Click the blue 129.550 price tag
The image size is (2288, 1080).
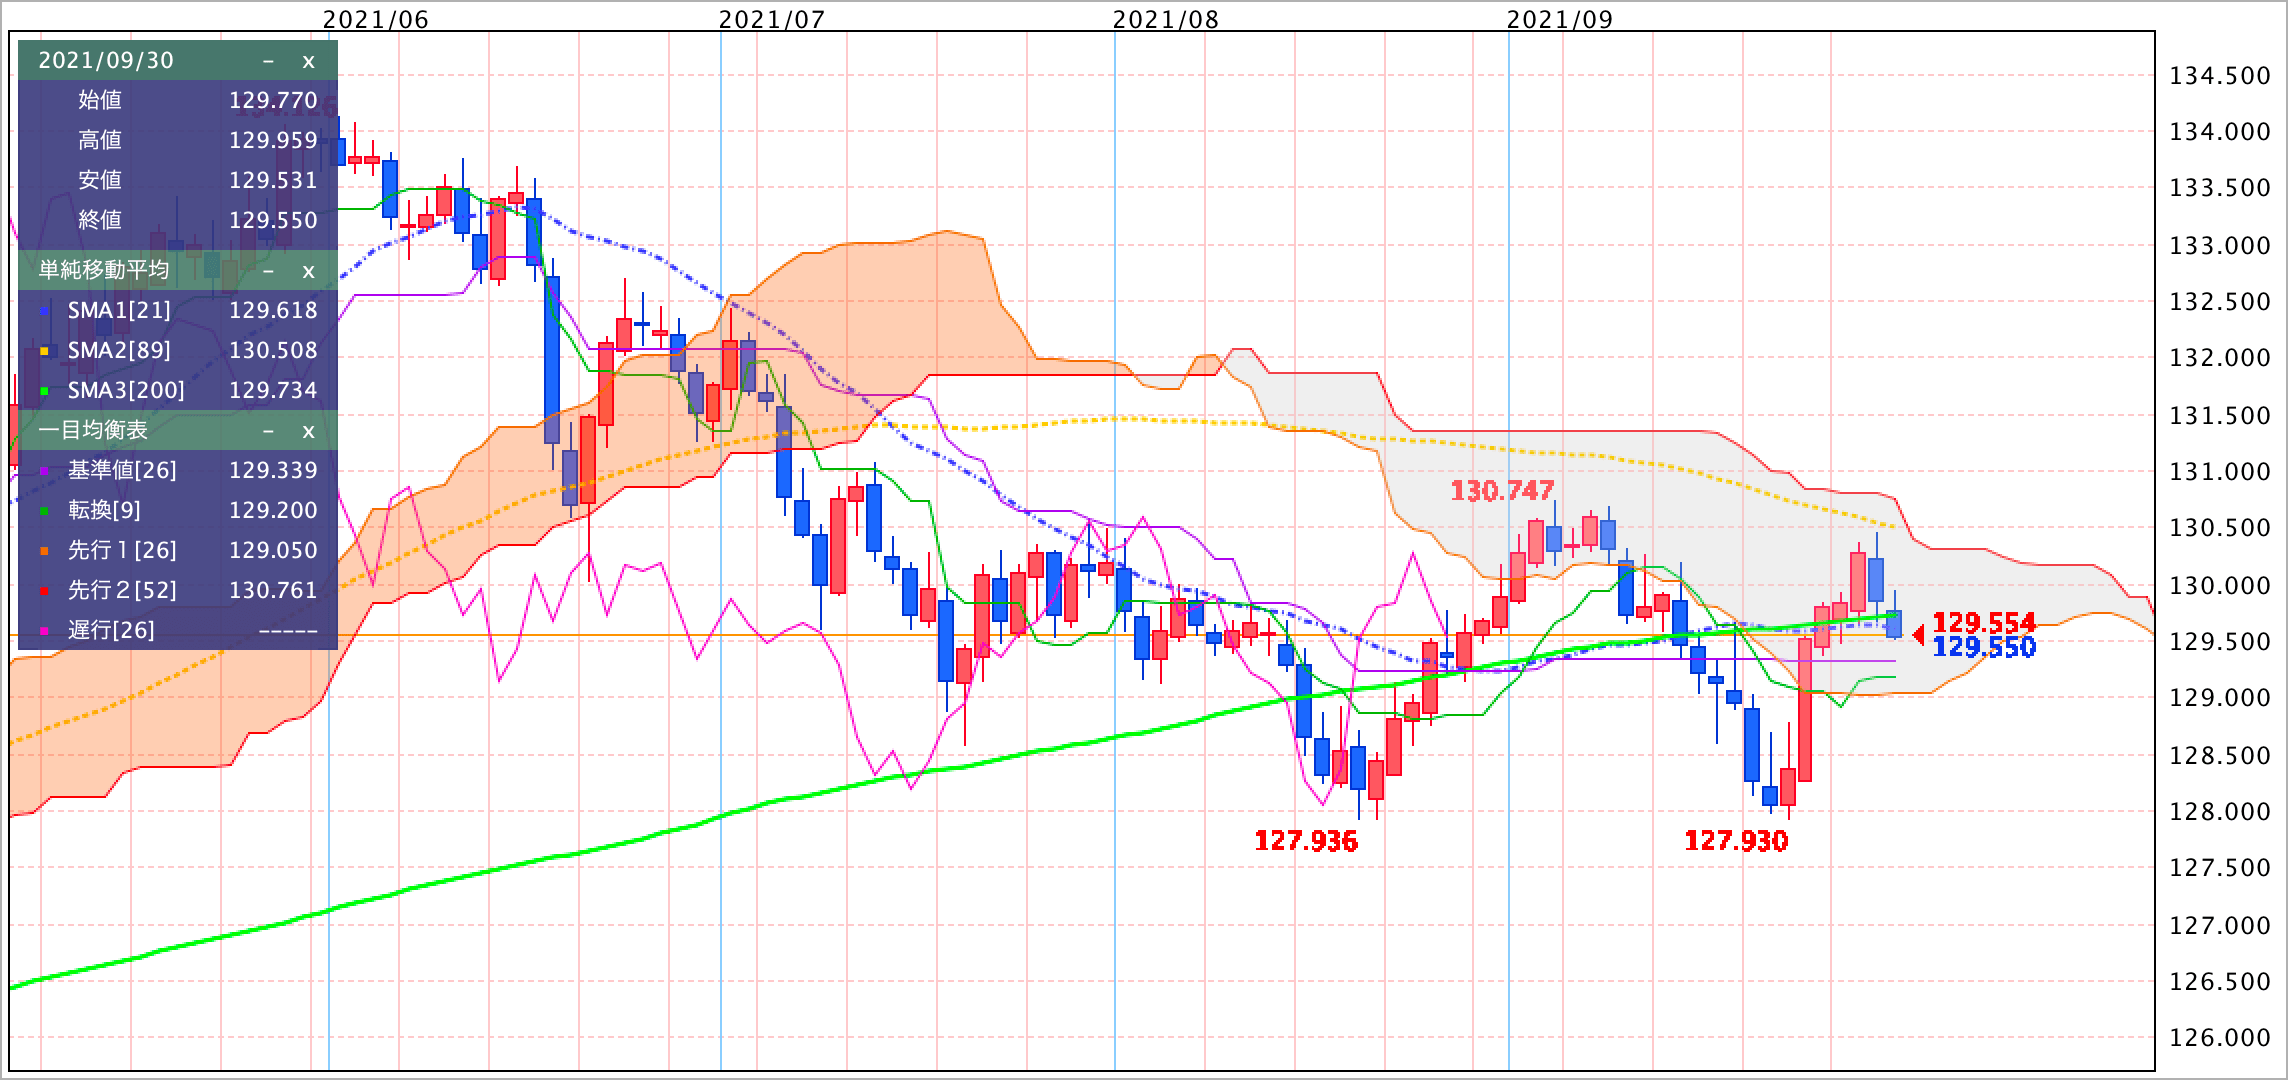coord(1984,647)
